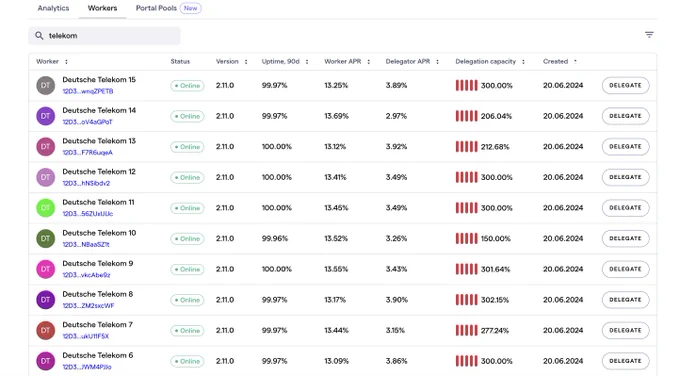Delegate to Deutsche Telekom 7
This screenshot has height=376, width=680.
tap(625, 330)
